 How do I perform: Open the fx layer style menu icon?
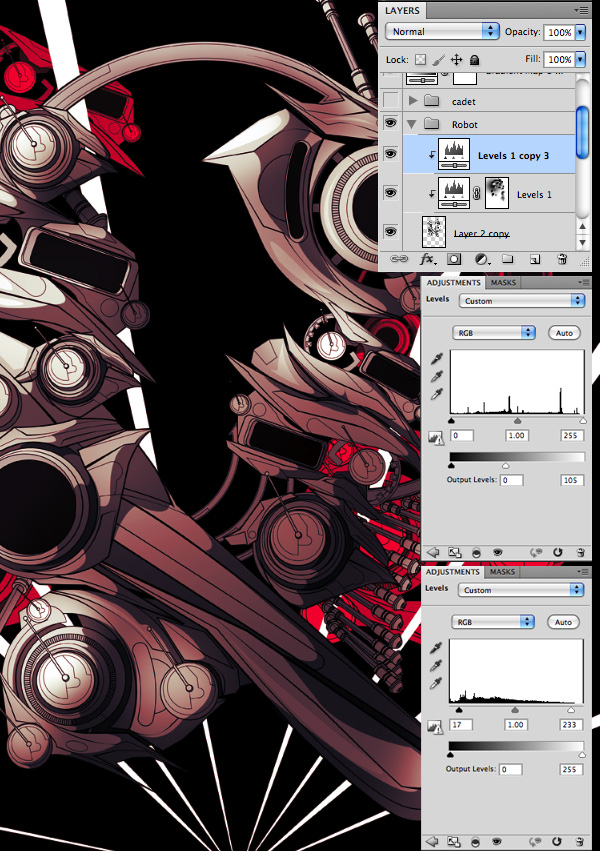[427, 259]
